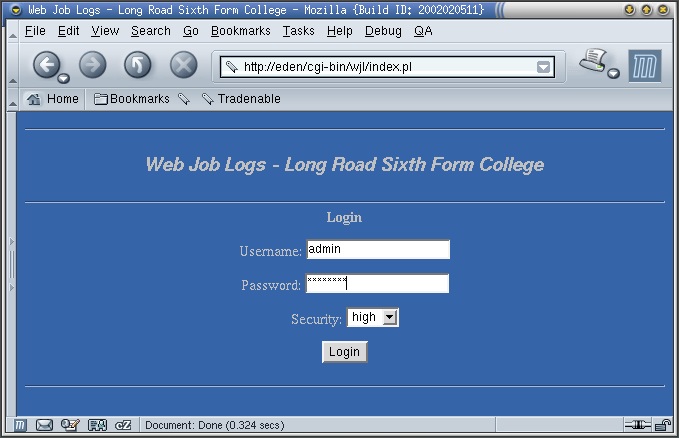Open Composer from status bar icon

click(x=70, y=425)
